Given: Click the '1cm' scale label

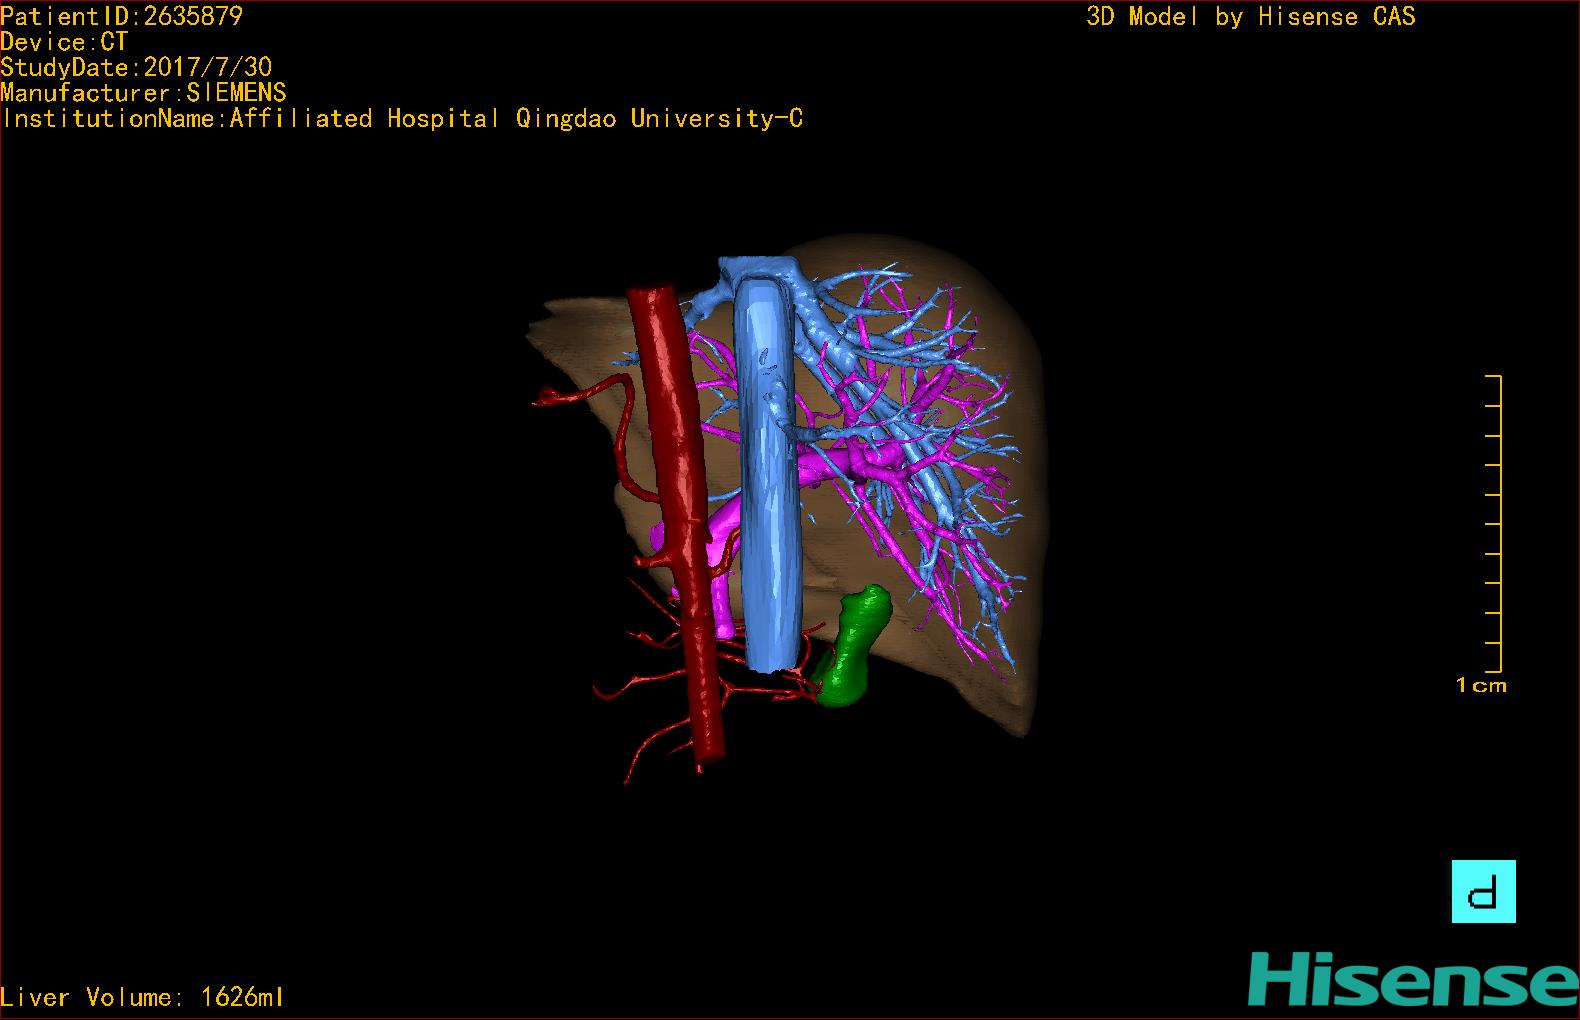Looking at the screenshot, I should 1481,685.
